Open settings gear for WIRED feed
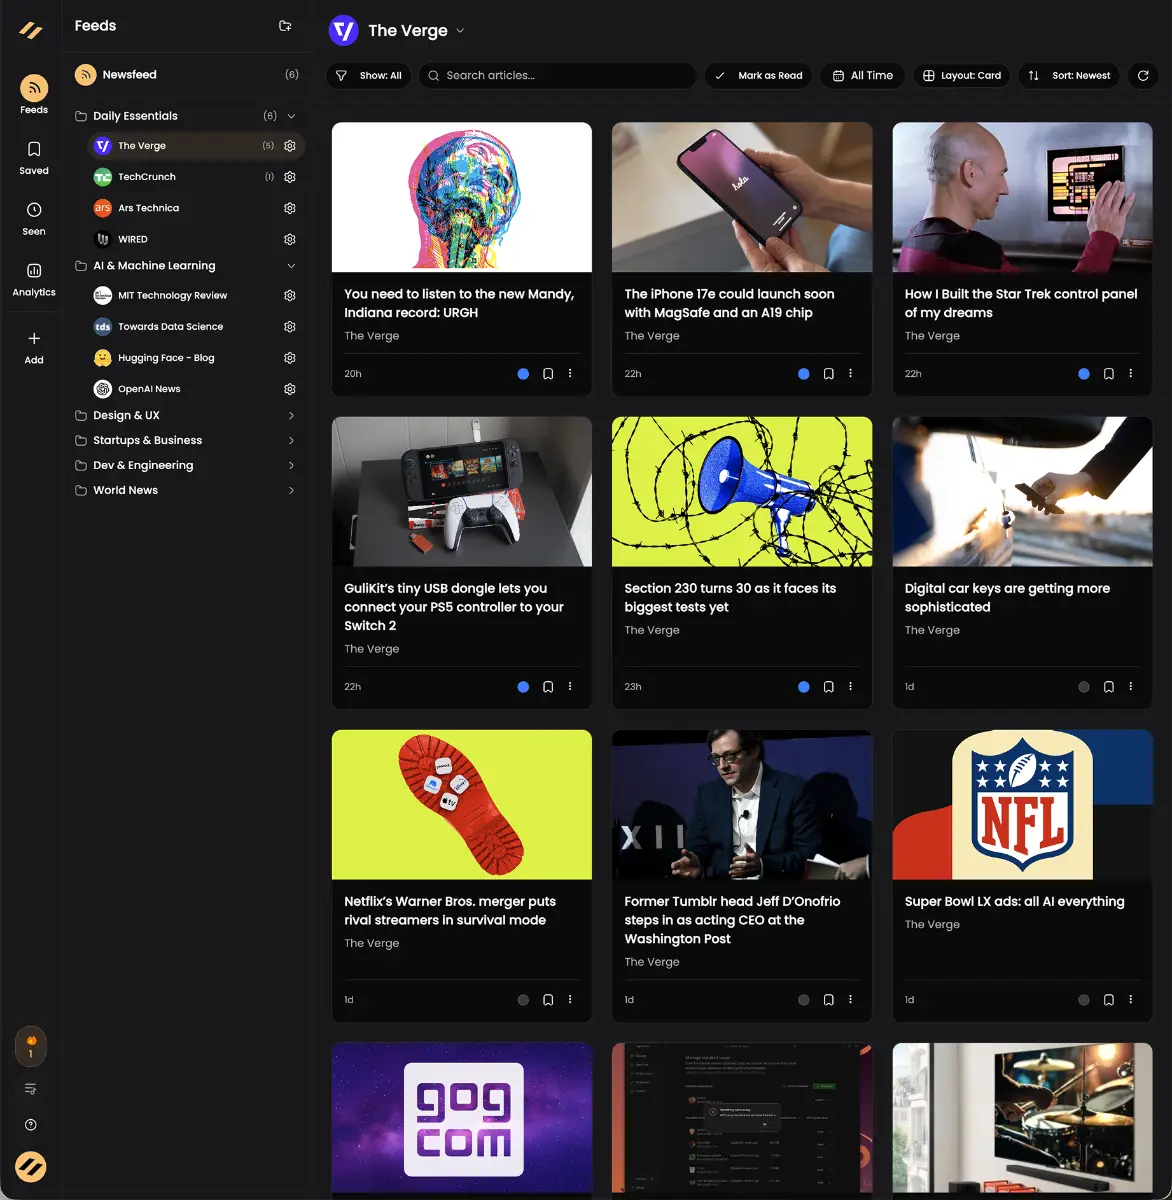 [290, 239]
